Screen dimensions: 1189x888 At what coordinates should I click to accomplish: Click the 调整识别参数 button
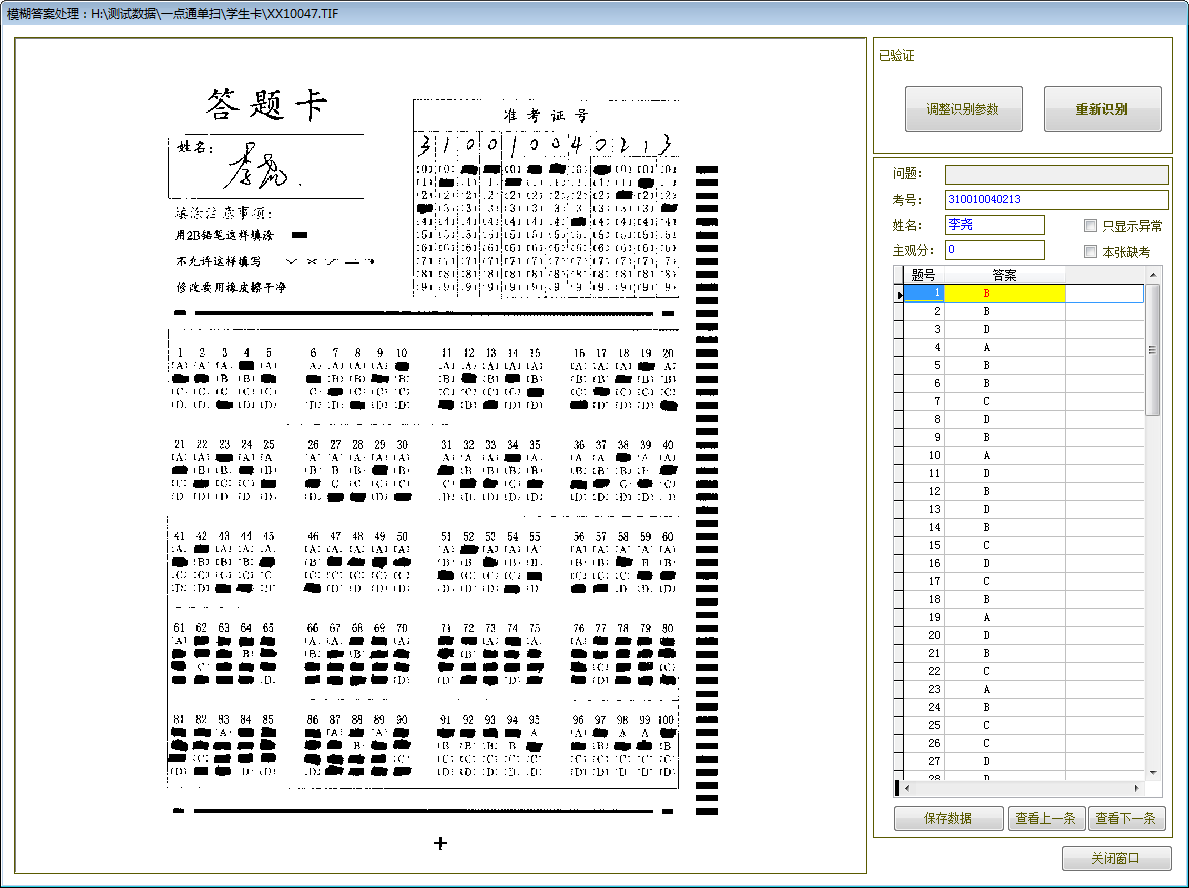[963, 108]
